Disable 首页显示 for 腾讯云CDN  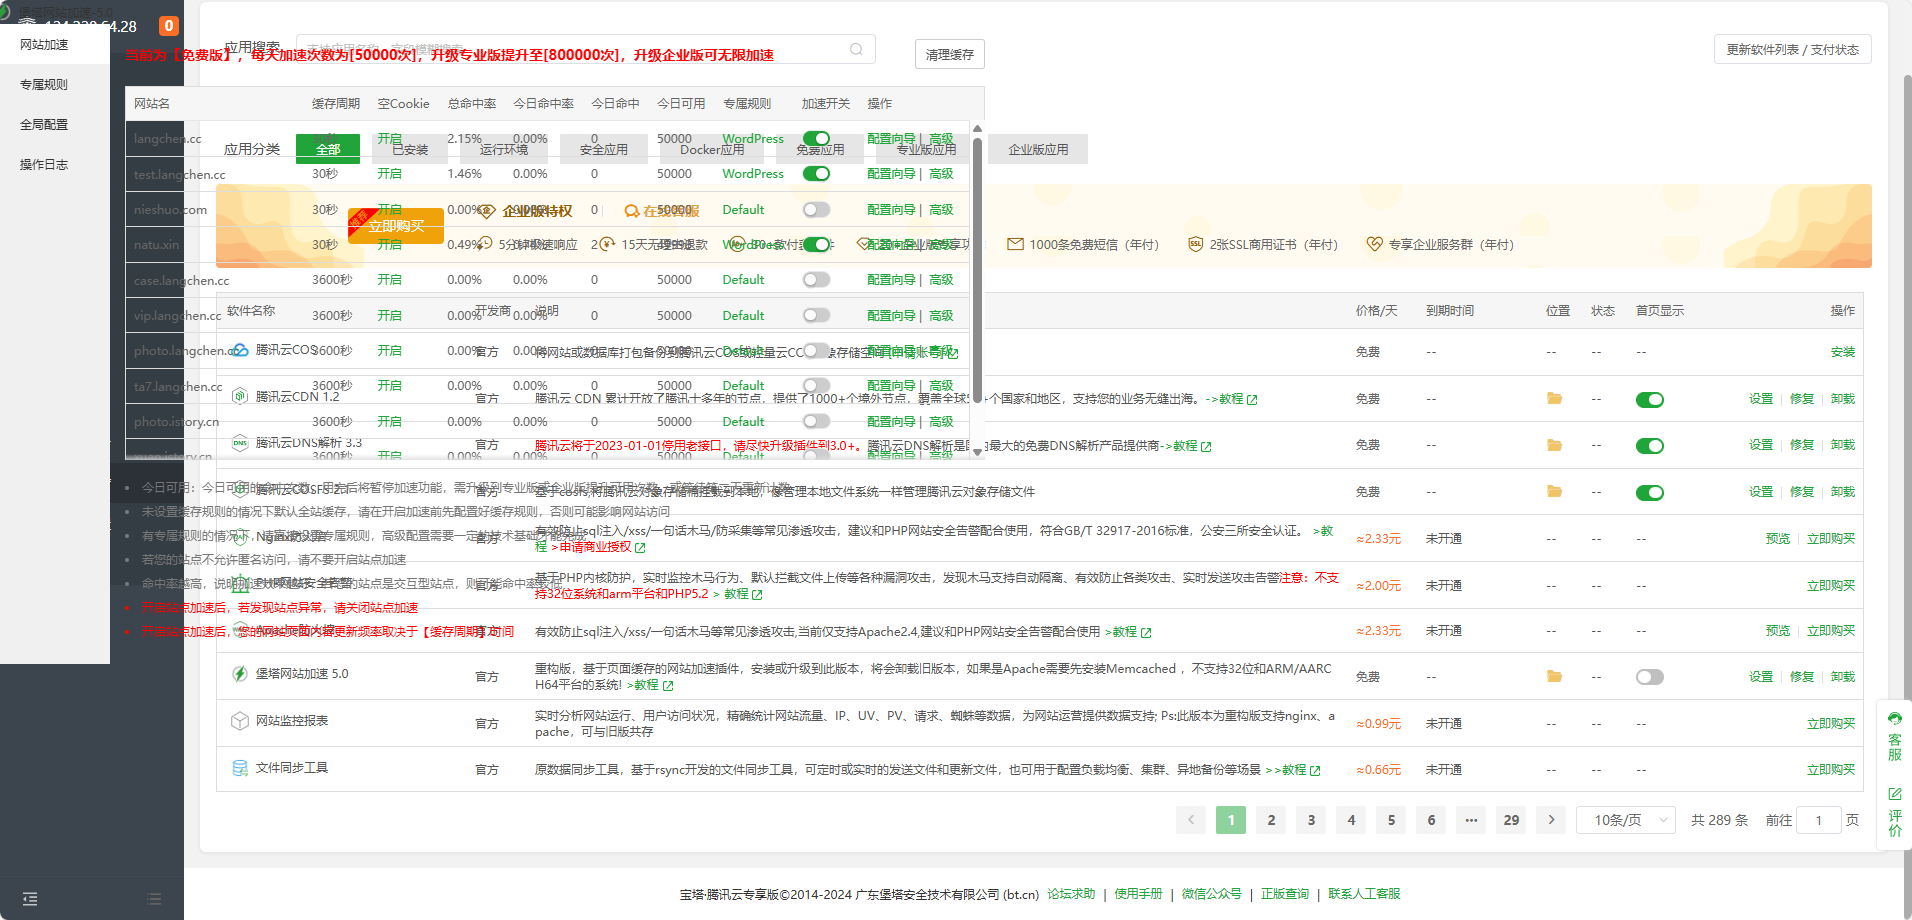(1650, 400)
